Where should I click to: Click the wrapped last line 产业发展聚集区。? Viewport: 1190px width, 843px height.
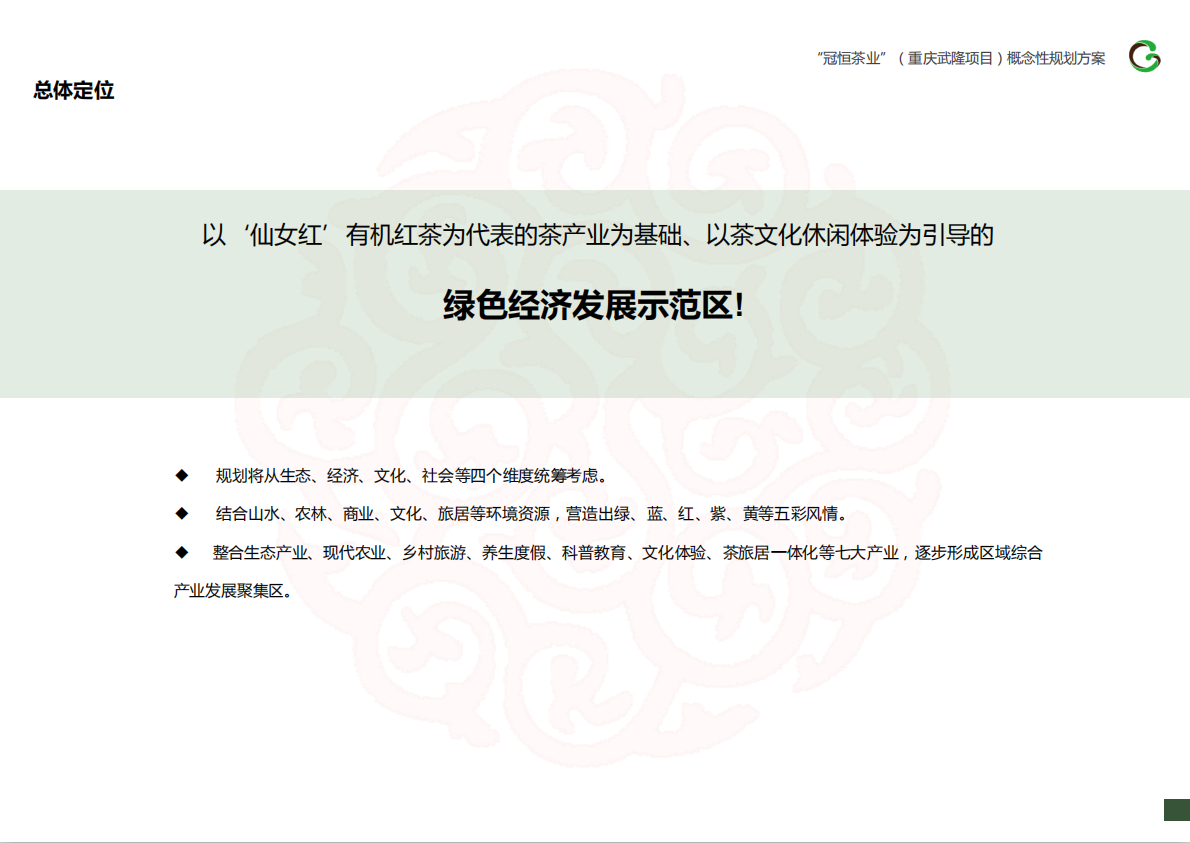(233, 591)
